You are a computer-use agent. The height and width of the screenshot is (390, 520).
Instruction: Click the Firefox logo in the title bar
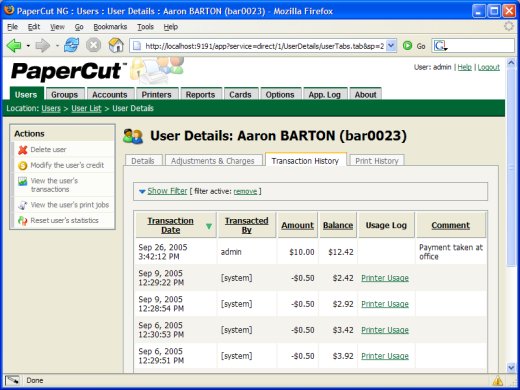click(x=9, y=10)
